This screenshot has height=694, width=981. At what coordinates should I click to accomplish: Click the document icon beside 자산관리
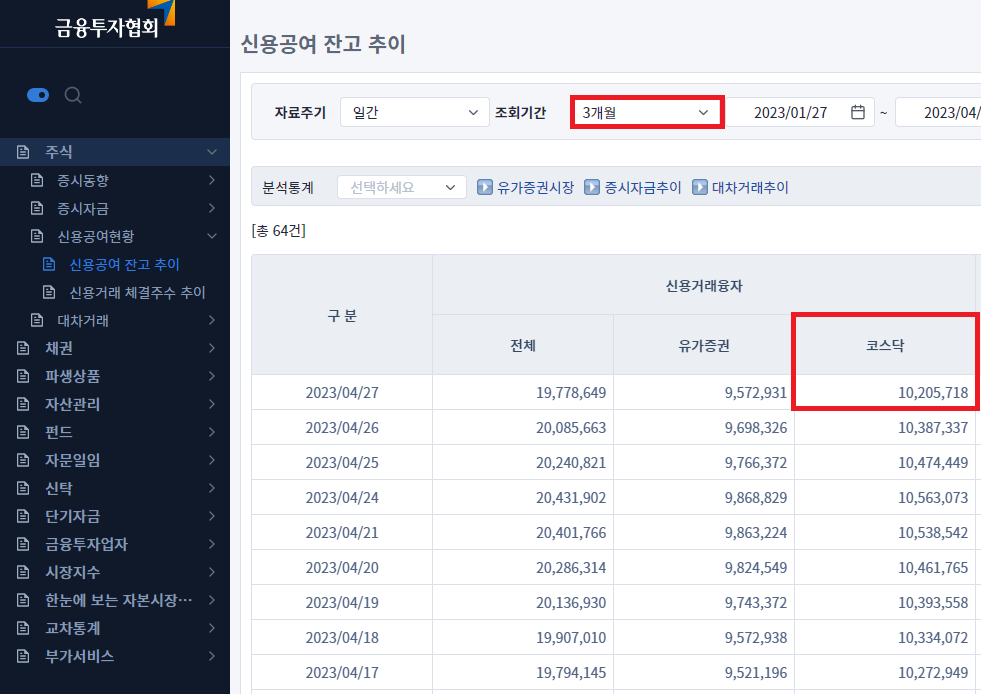[23, 404]
